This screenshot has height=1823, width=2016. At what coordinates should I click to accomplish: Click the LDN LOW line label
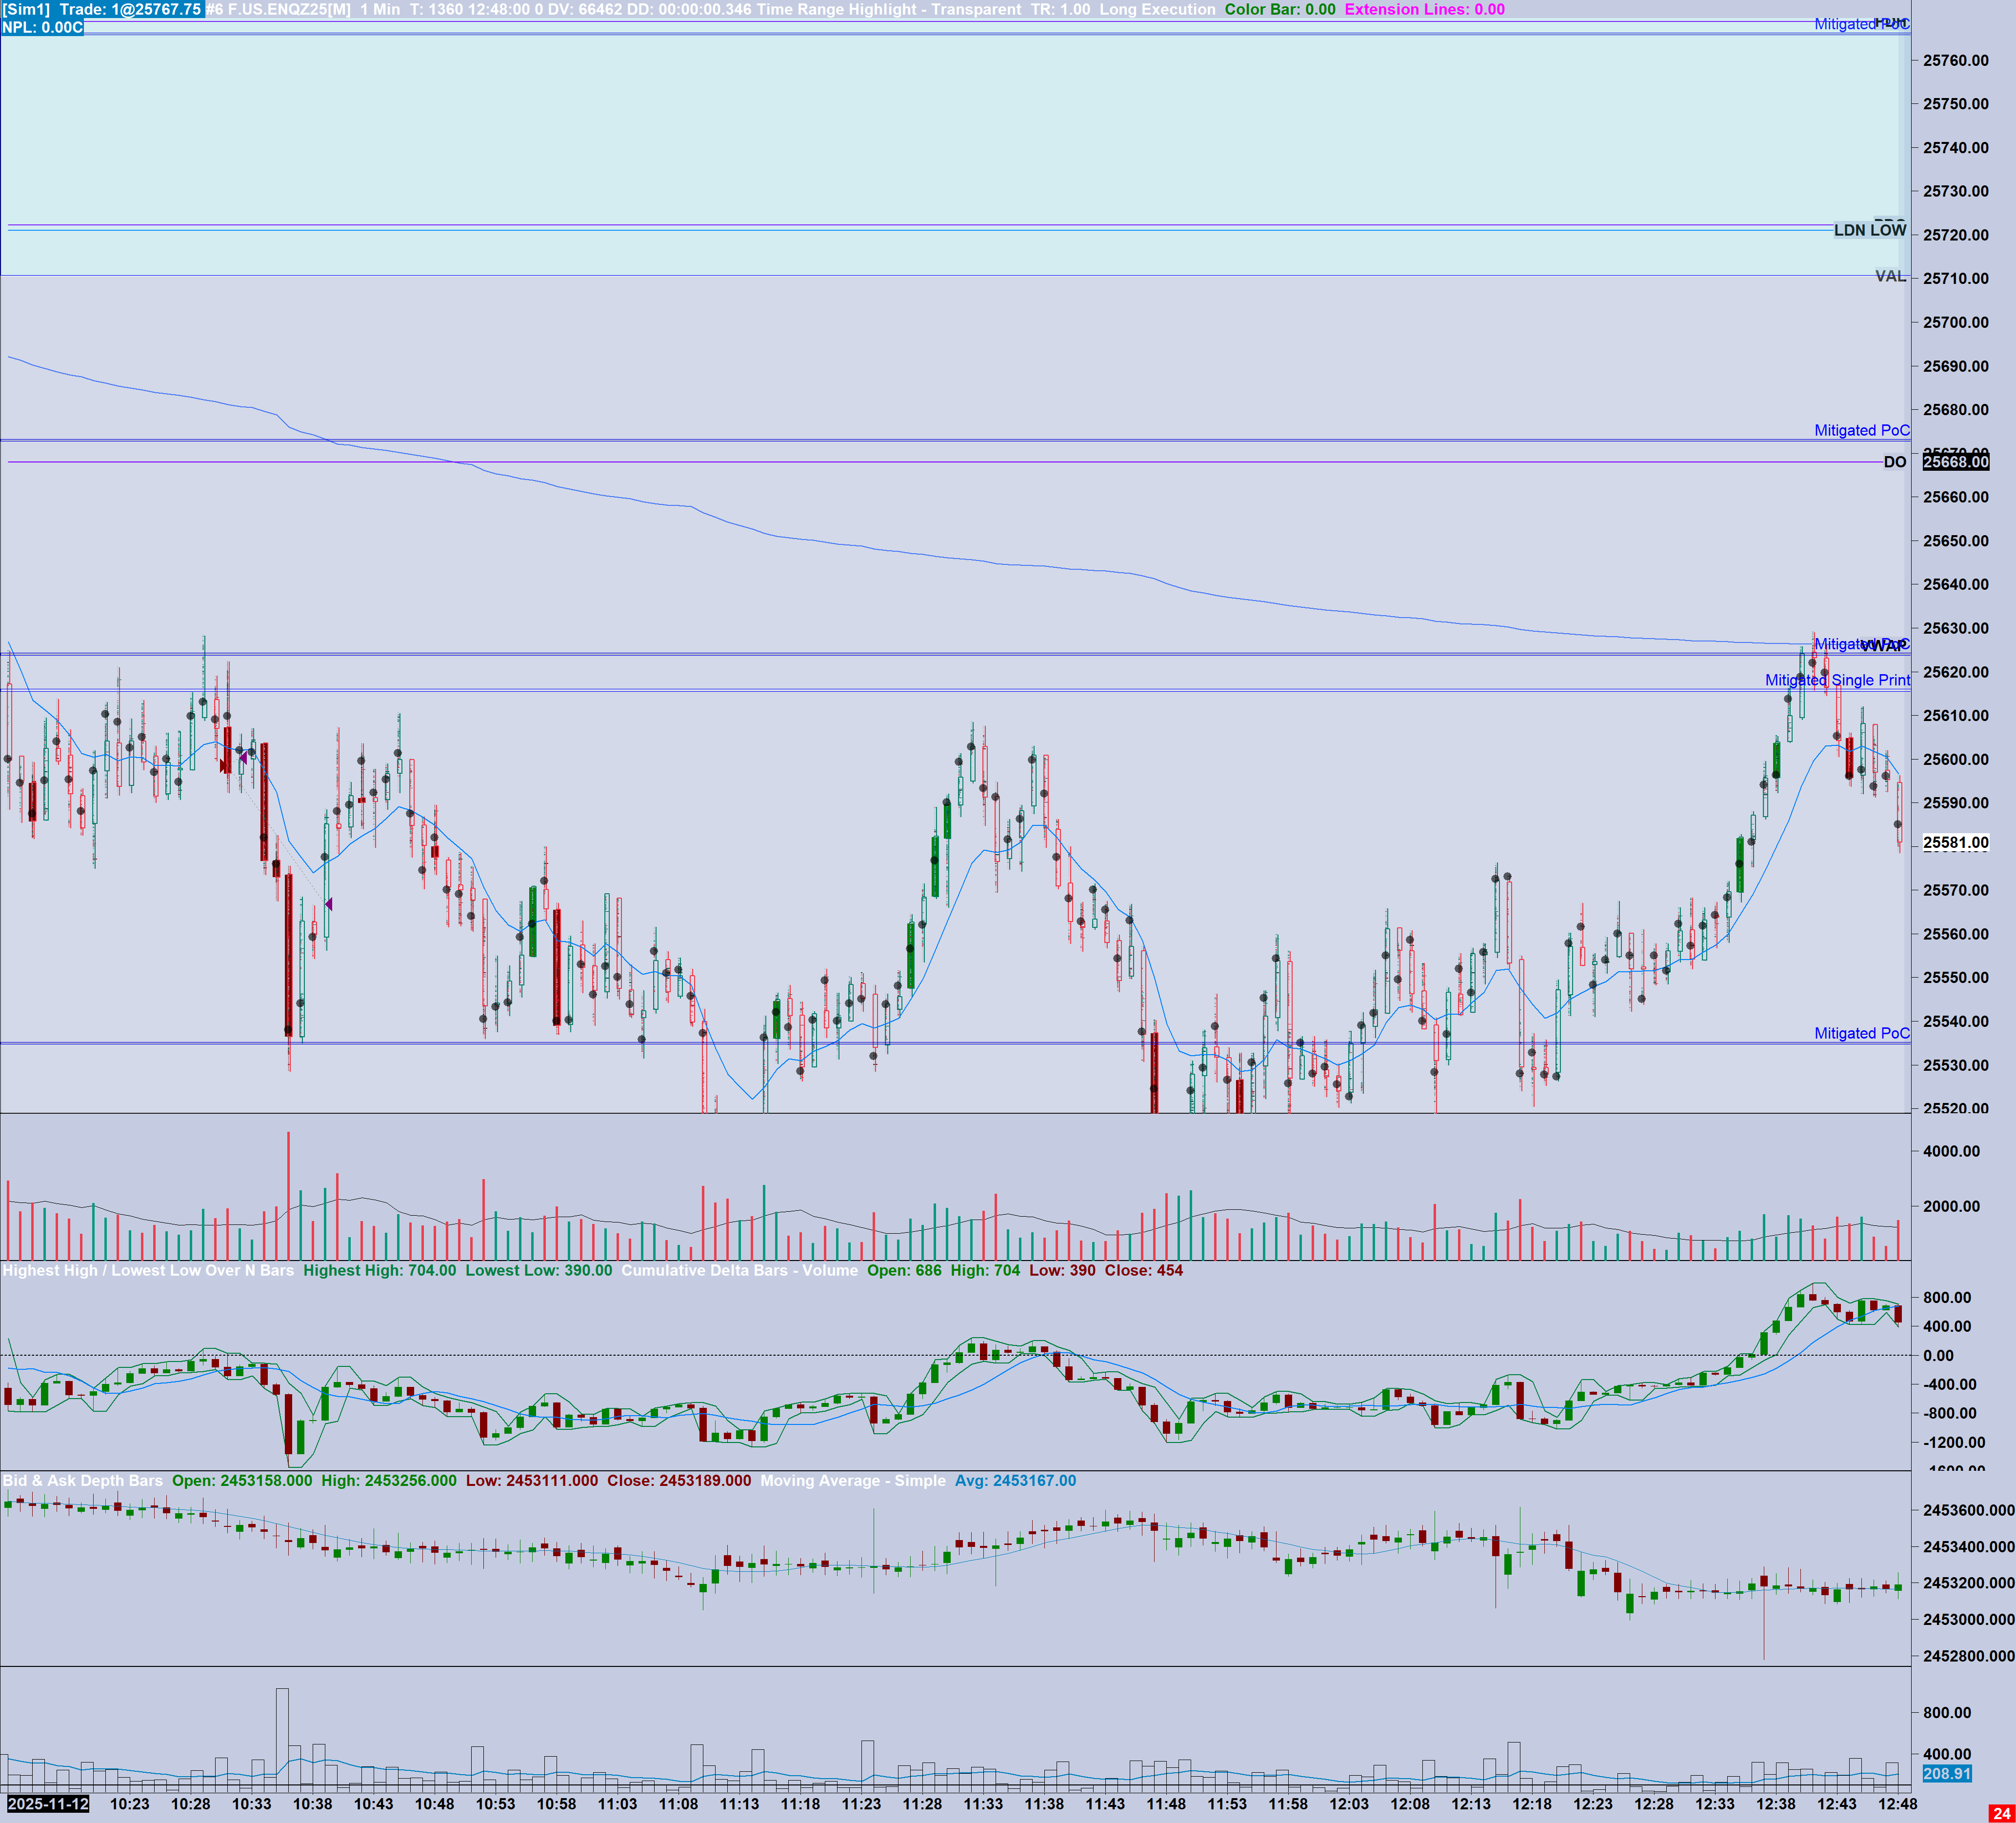[1869, 230]
